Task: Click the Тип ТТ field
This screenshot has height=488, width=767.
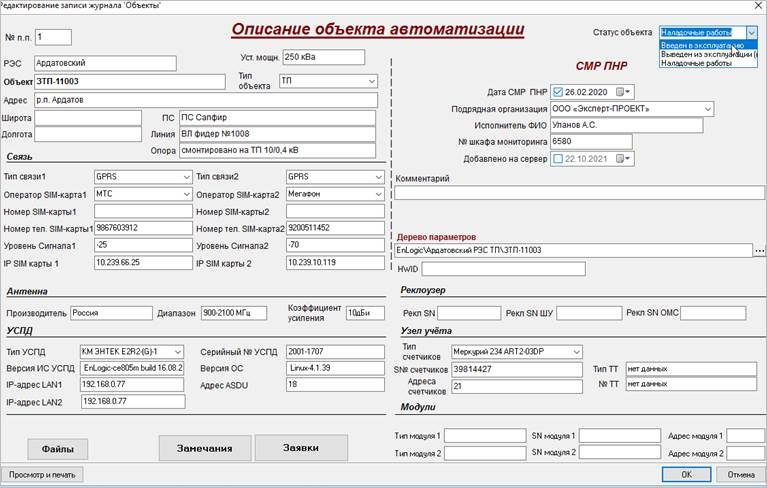Action: pyautogui.click(x=691, y=369)
